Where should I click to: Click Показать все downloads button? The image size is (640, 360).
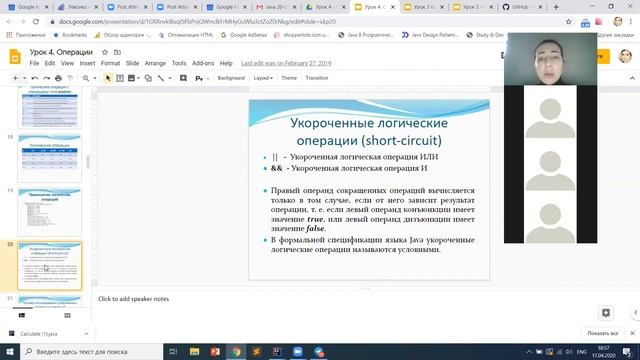(603, 333)
